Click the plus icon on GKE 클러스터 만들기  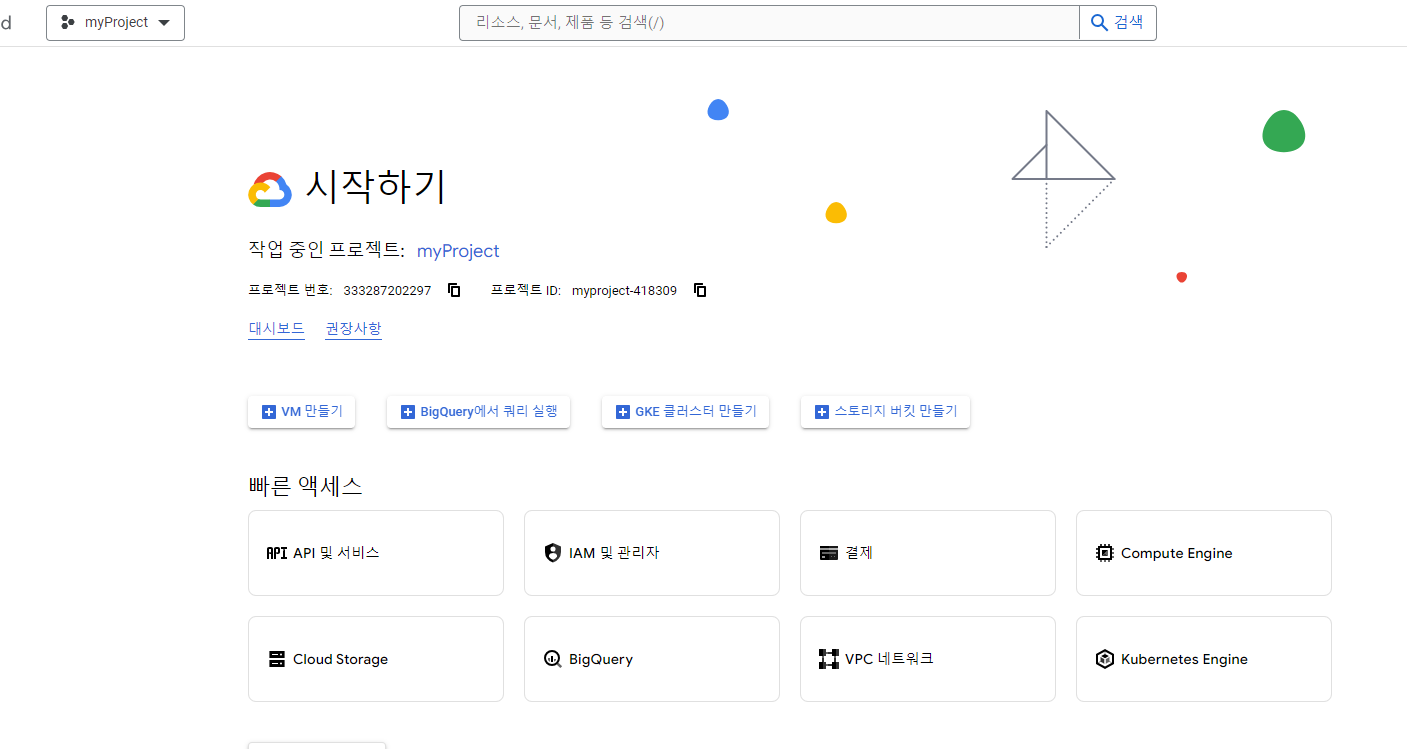[x=622, y=412]
